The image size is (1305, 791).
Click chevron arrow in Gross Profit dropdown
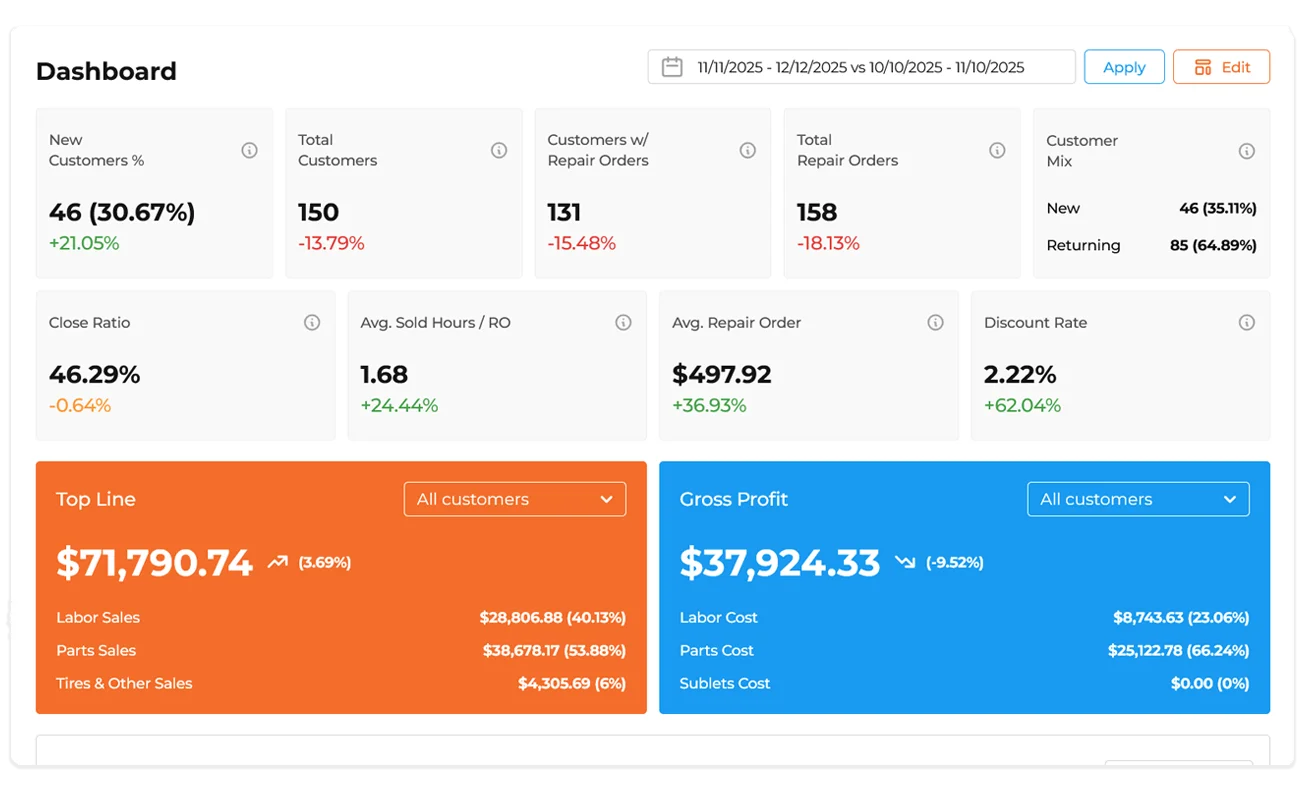click(x=1229, y=499)
